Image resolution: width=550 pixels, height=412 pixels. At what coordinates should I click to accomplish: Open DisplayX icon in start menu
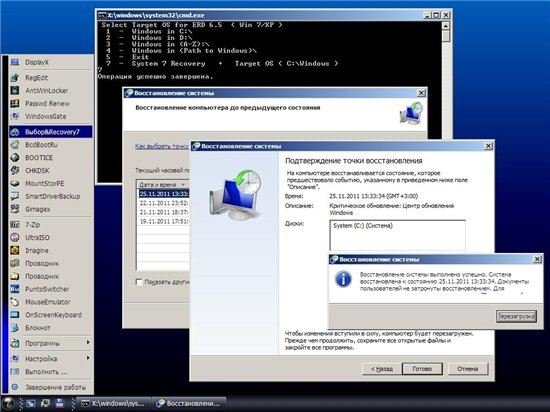[15, 62]
